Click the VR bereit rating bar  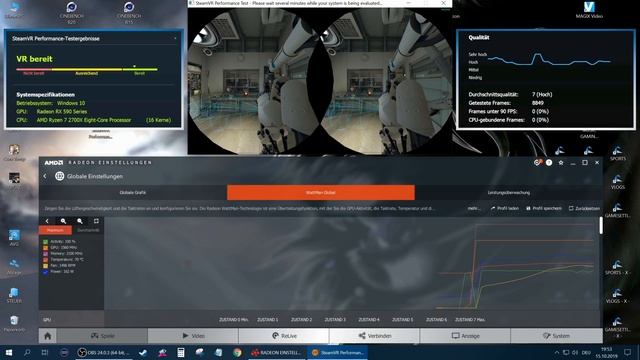tap(87, 69)
